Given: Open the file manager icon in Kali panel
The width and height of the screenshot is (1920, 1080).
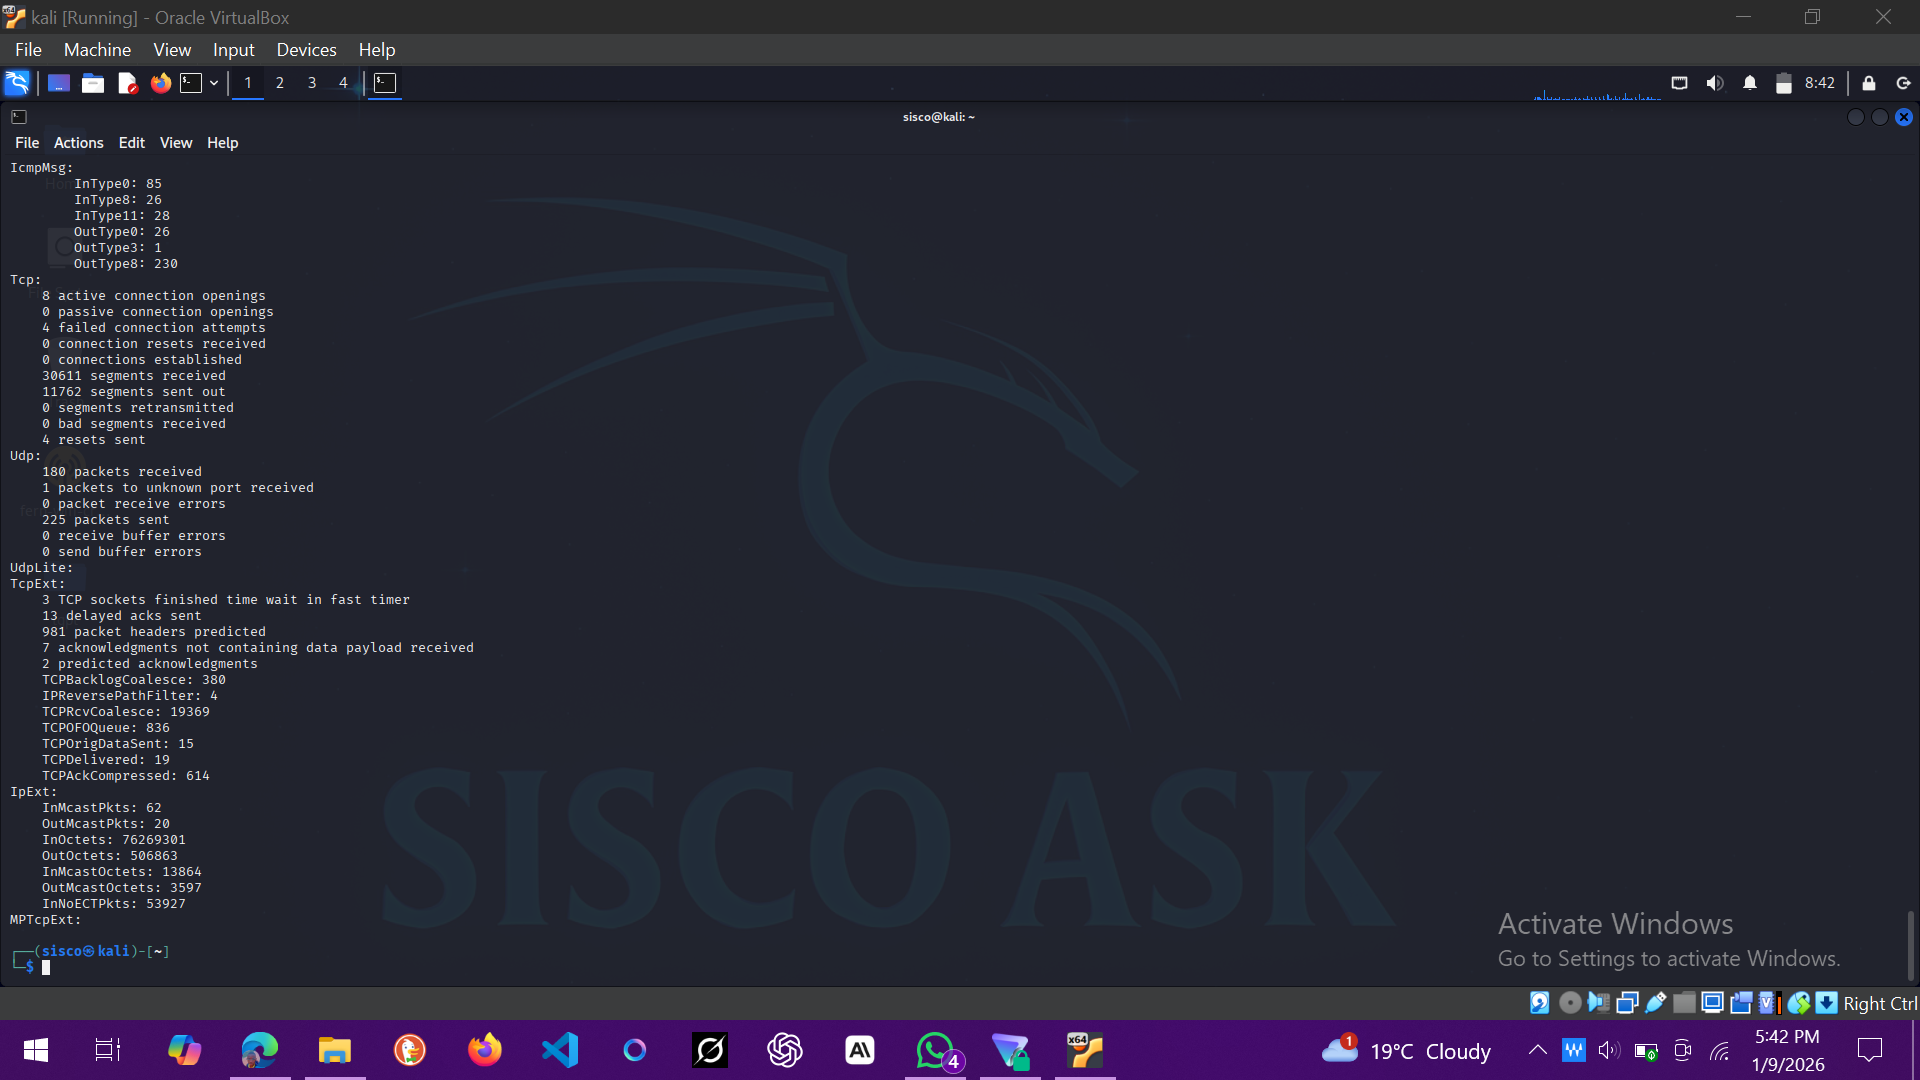Looking at the screenshot, I should click(93, 83).
